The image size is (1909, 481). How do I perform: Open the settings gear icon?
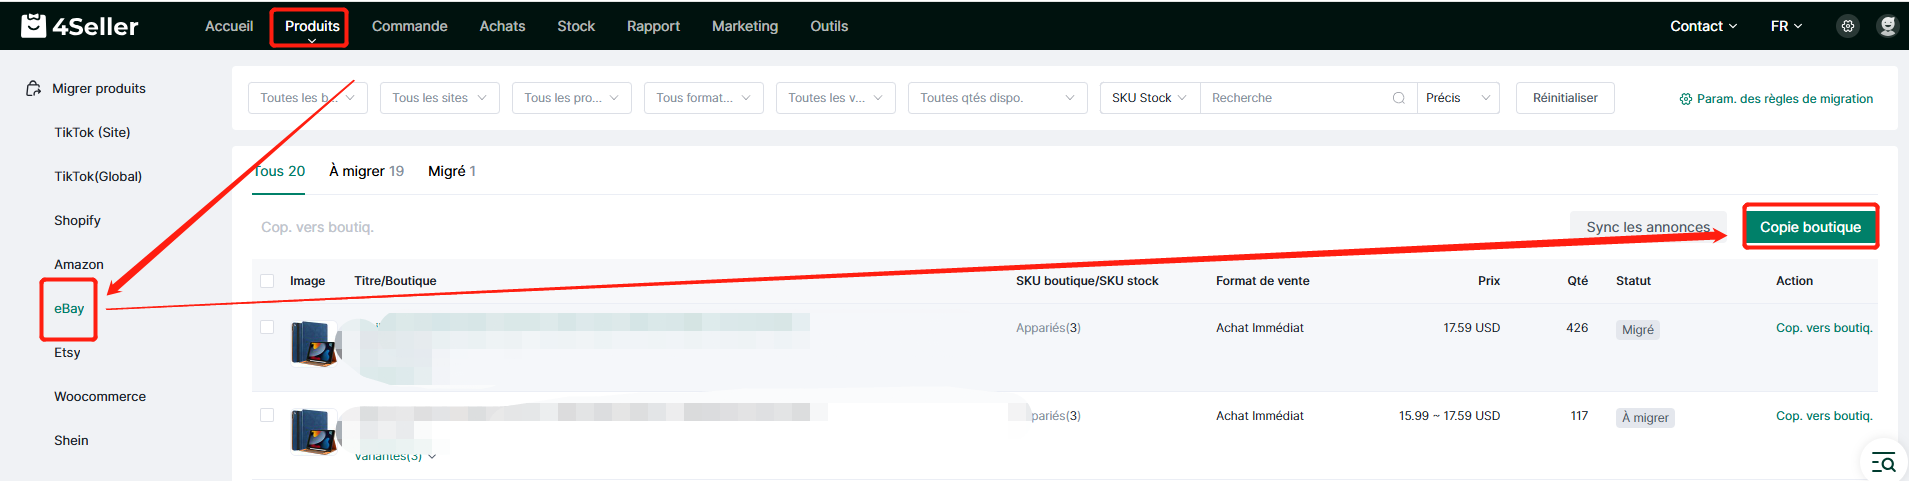(x=1848, y=26)
